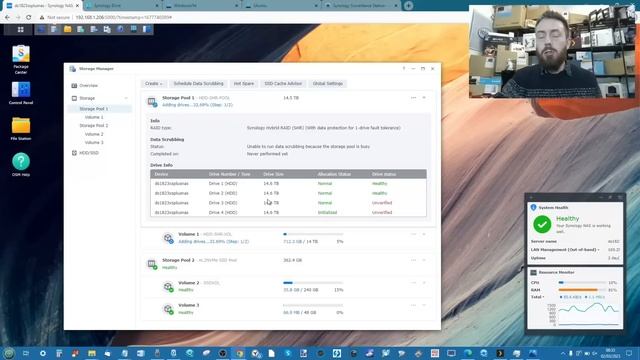Click the green Healthy checkmark icon
Screen dimensions: 640x360
pyautogui.click(x=542, y=224)
